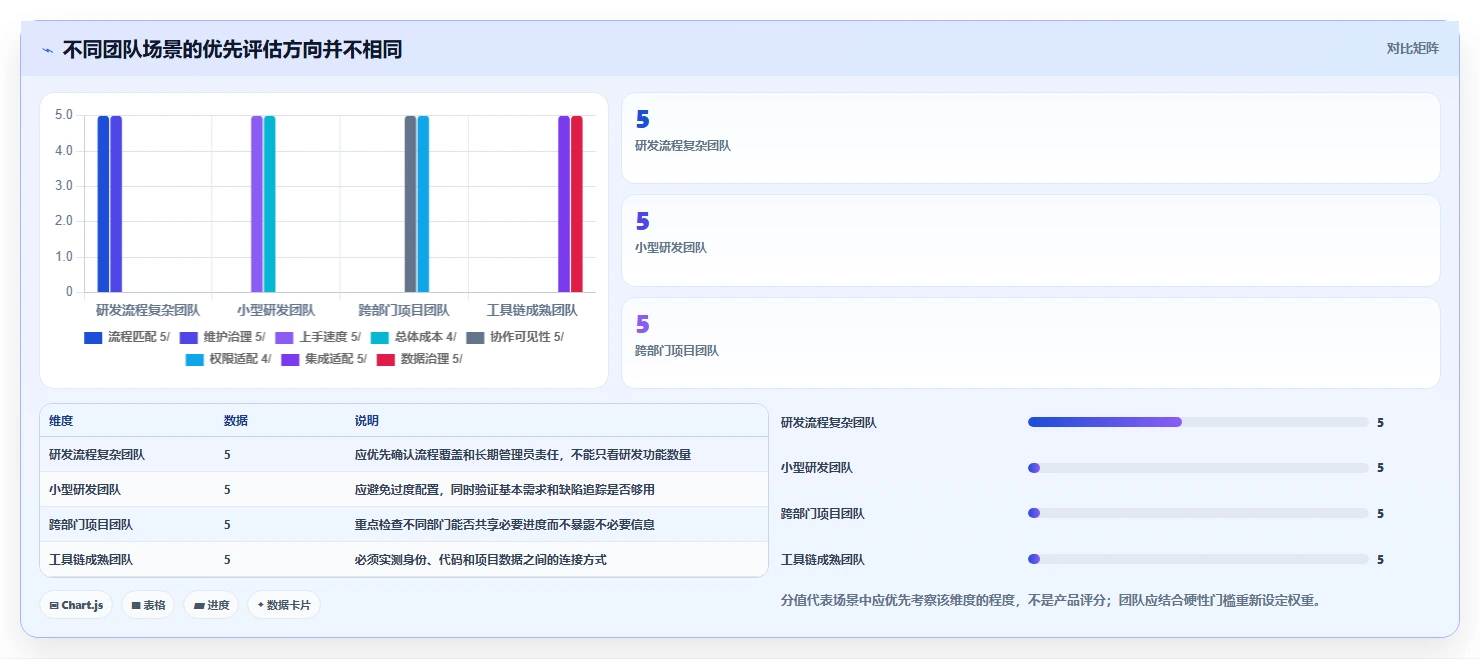Toggle the 上手速度 legend entry
Viewport: 1480px width, 659px height.
click(x=318, y=337)
